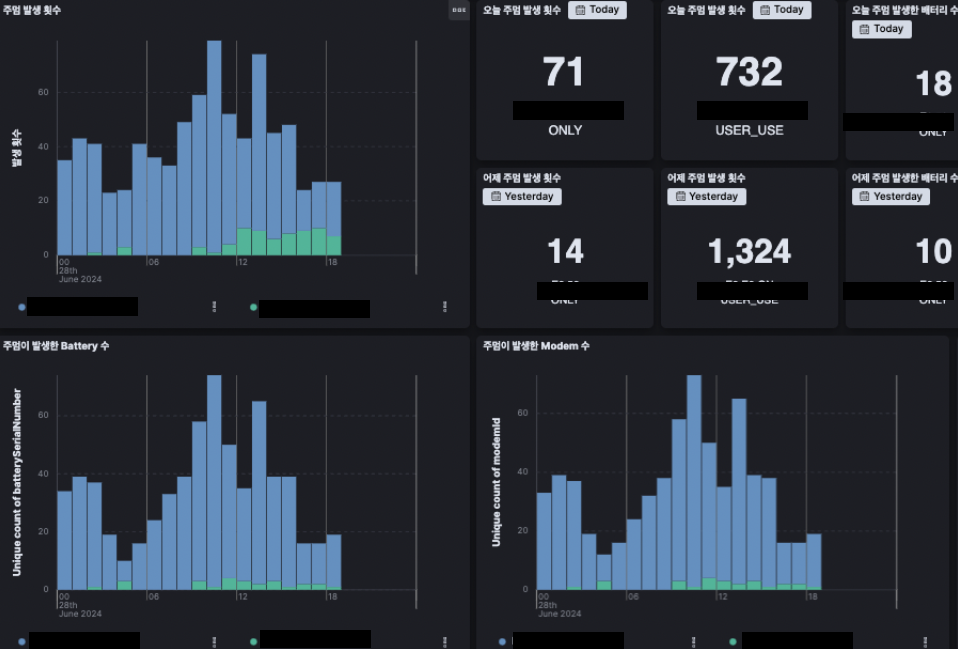Open green series legend options in Battery chart
958x649 pixels.
point(445,641)
